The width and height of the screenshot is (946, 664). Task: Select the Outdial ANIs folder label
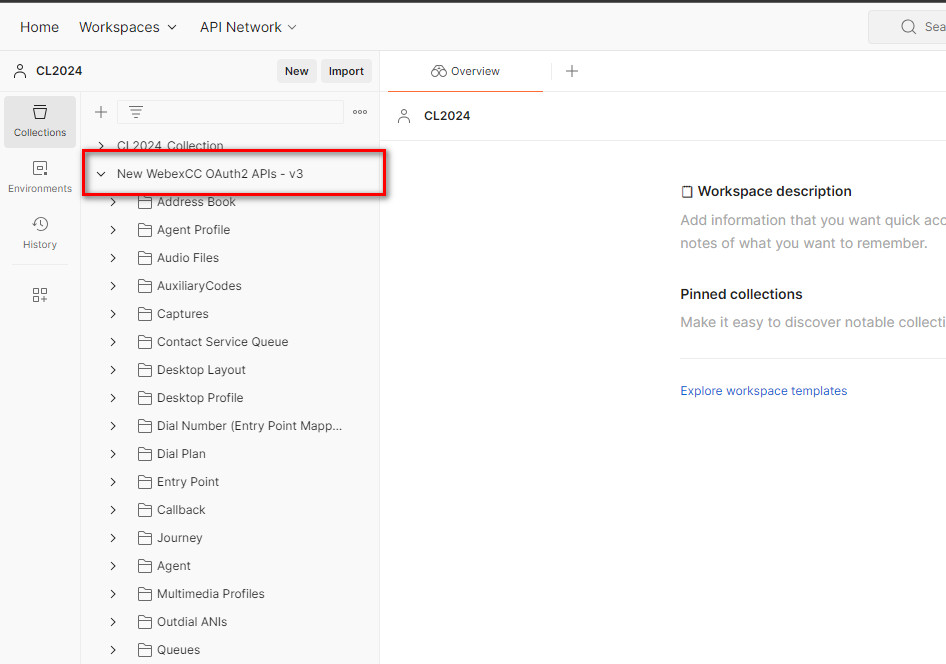(x=192, y=622)
